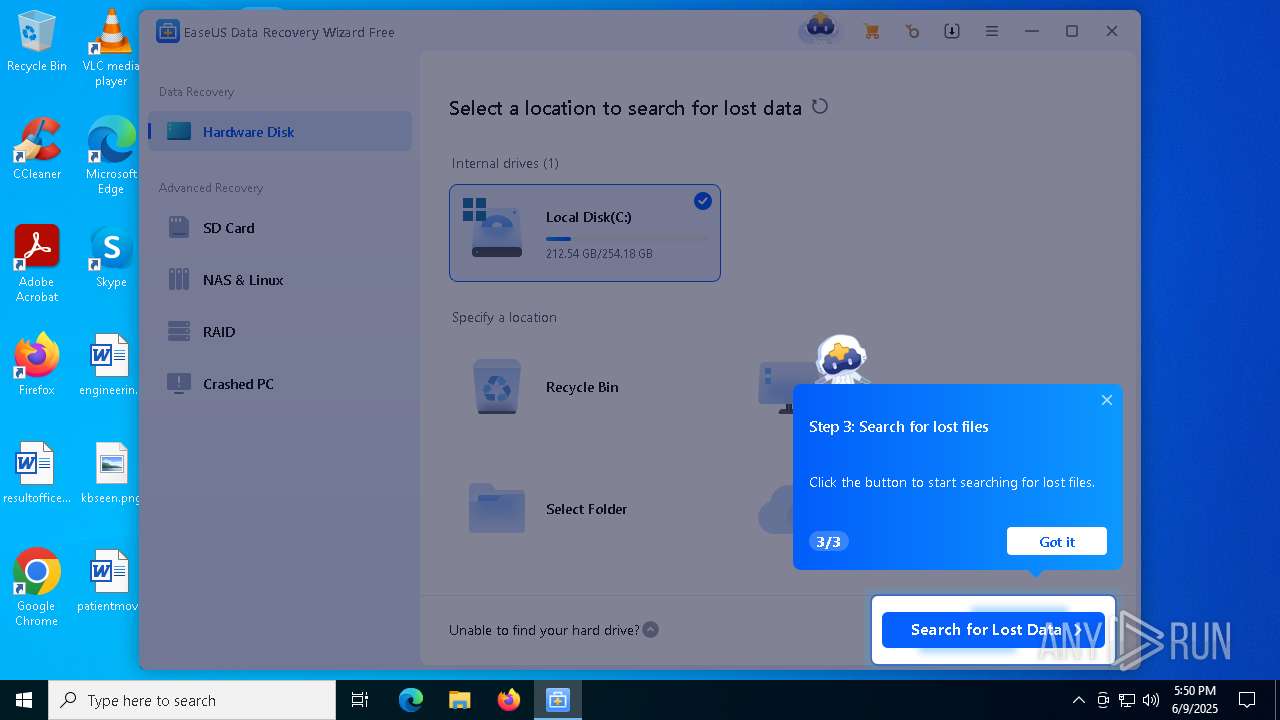Click the key activation icon in title bar
Screen dimensions: 1280x720
point(912,31)
